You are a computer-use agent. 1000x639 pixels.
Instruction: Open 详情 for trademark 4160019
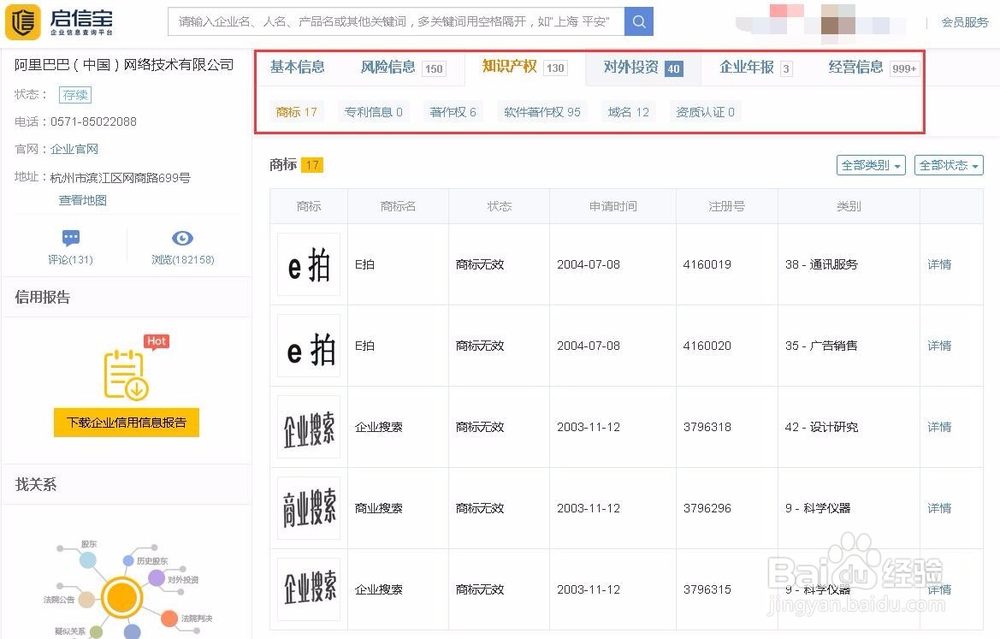click(939, 264)
